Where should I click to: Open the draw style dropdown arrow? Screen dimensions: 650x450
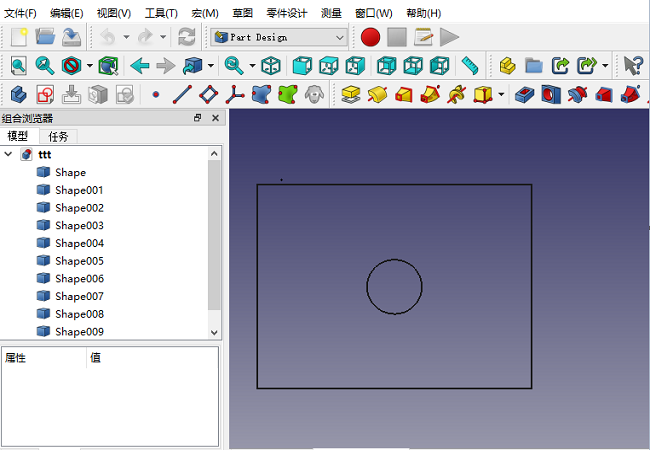(x=90, y=66)
